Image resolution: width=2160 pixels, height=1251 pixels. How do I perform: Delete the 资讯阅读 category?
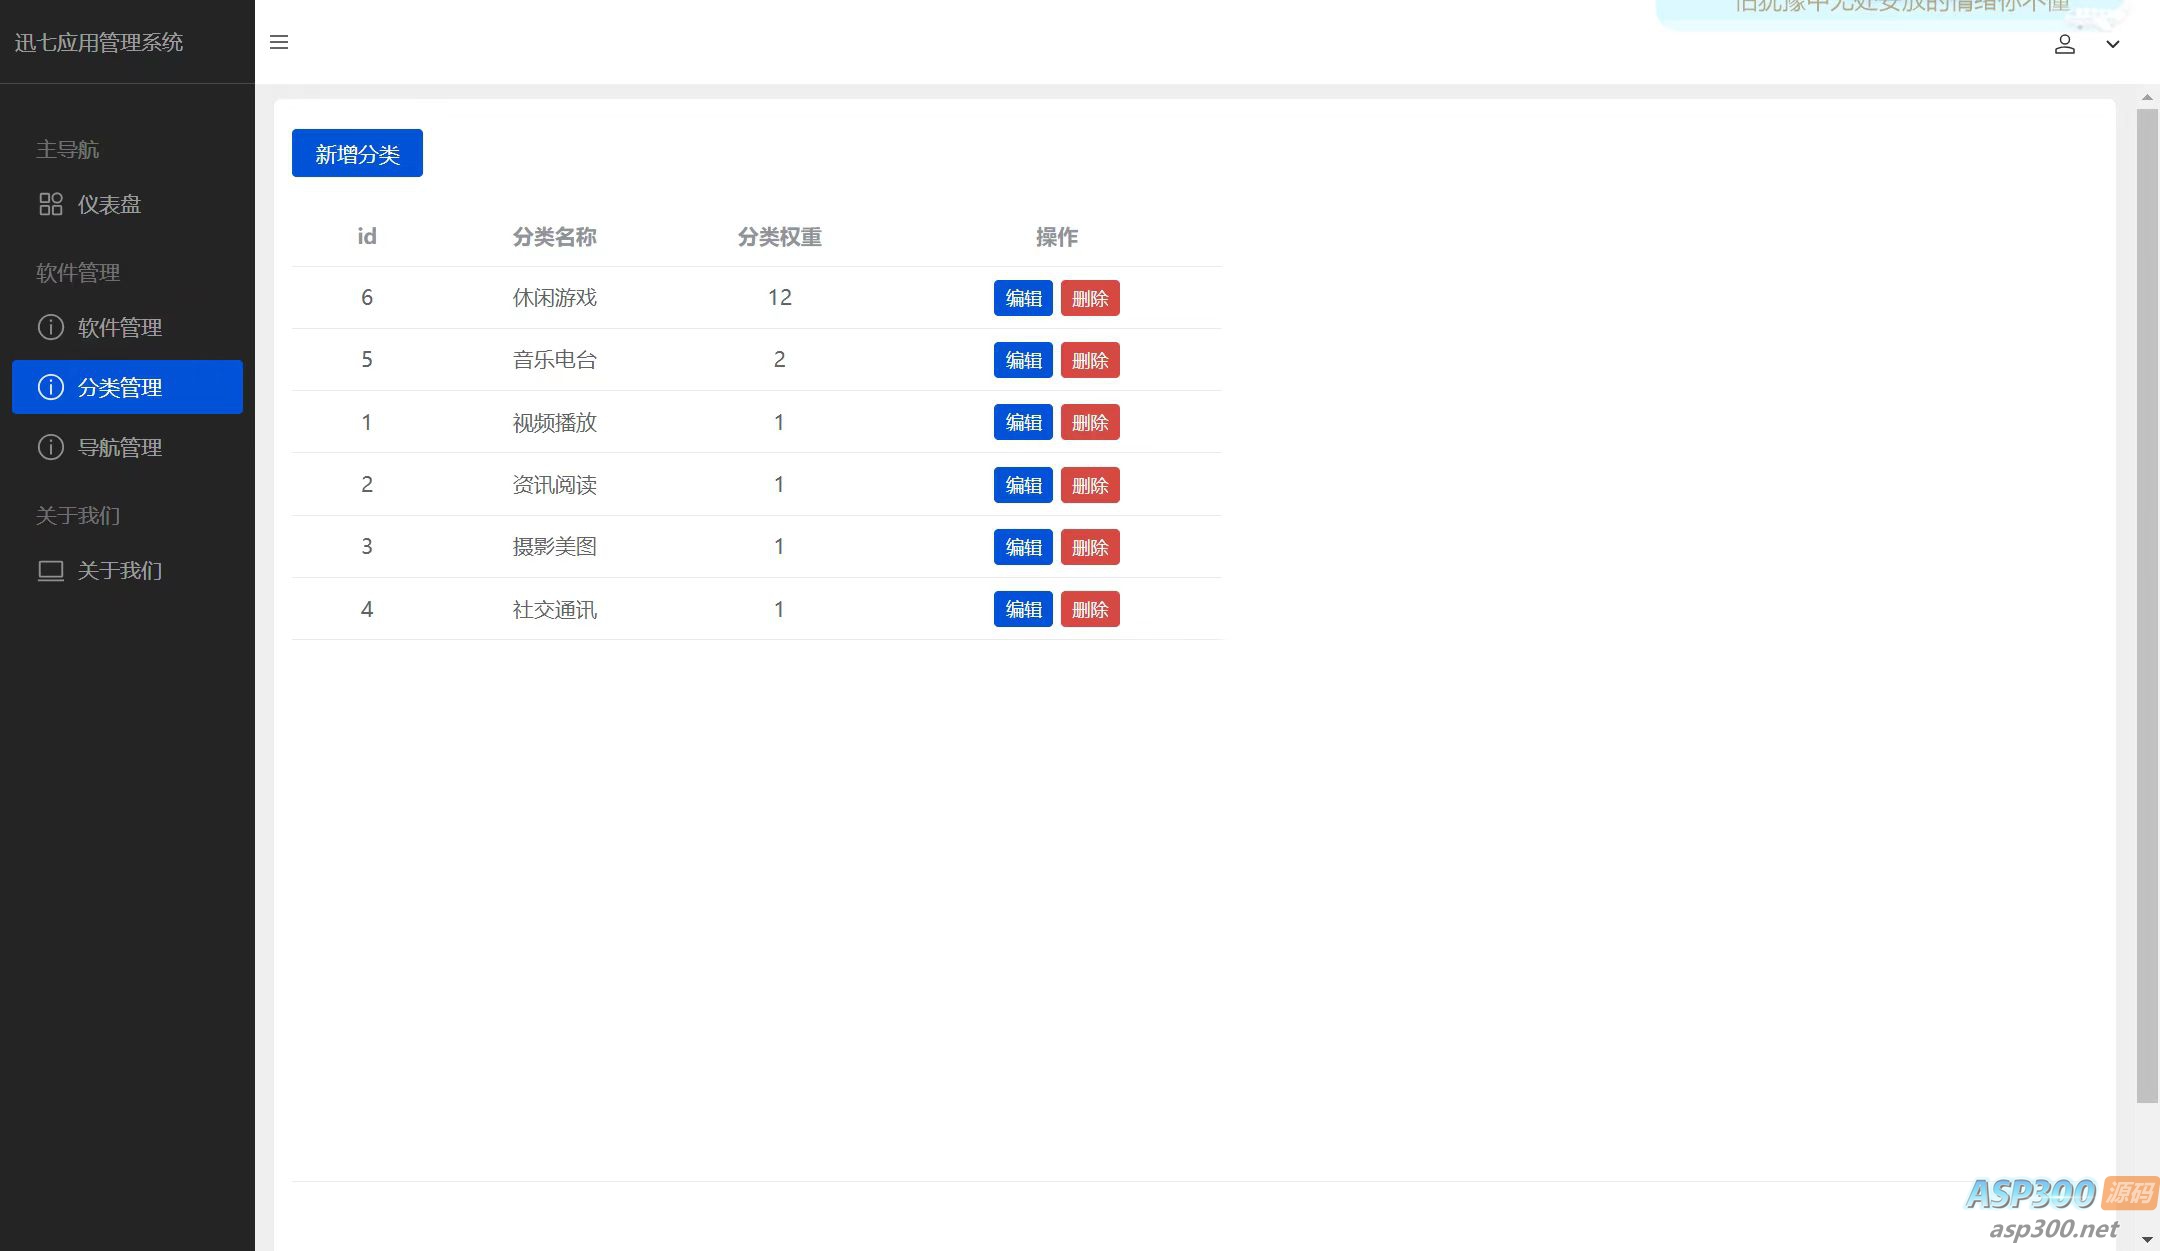1090,485
